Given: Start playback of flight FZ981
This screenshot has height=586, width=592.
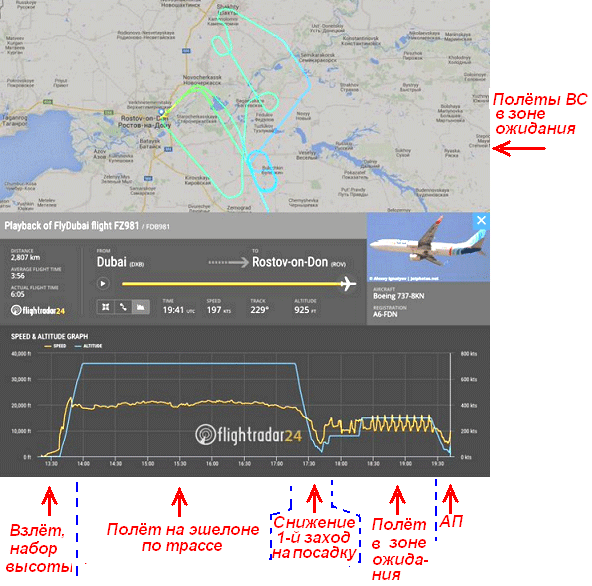Looking at the screenshot, I should pyautogui.click(x=103, y=283).
